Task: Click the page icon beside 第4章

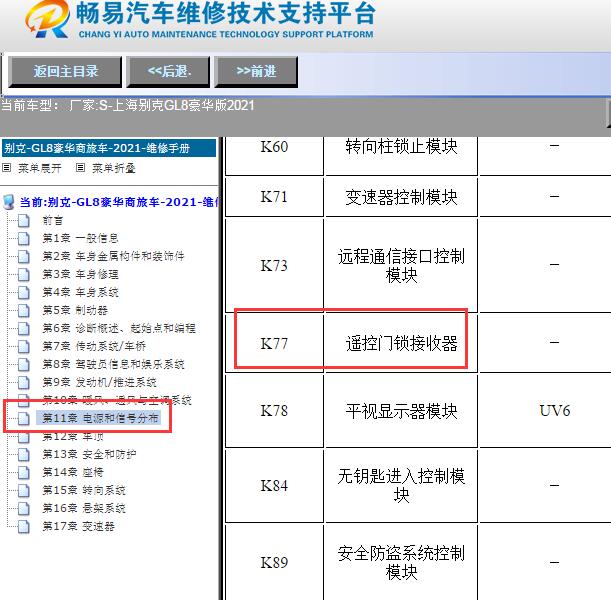Action: pos(24,292)
